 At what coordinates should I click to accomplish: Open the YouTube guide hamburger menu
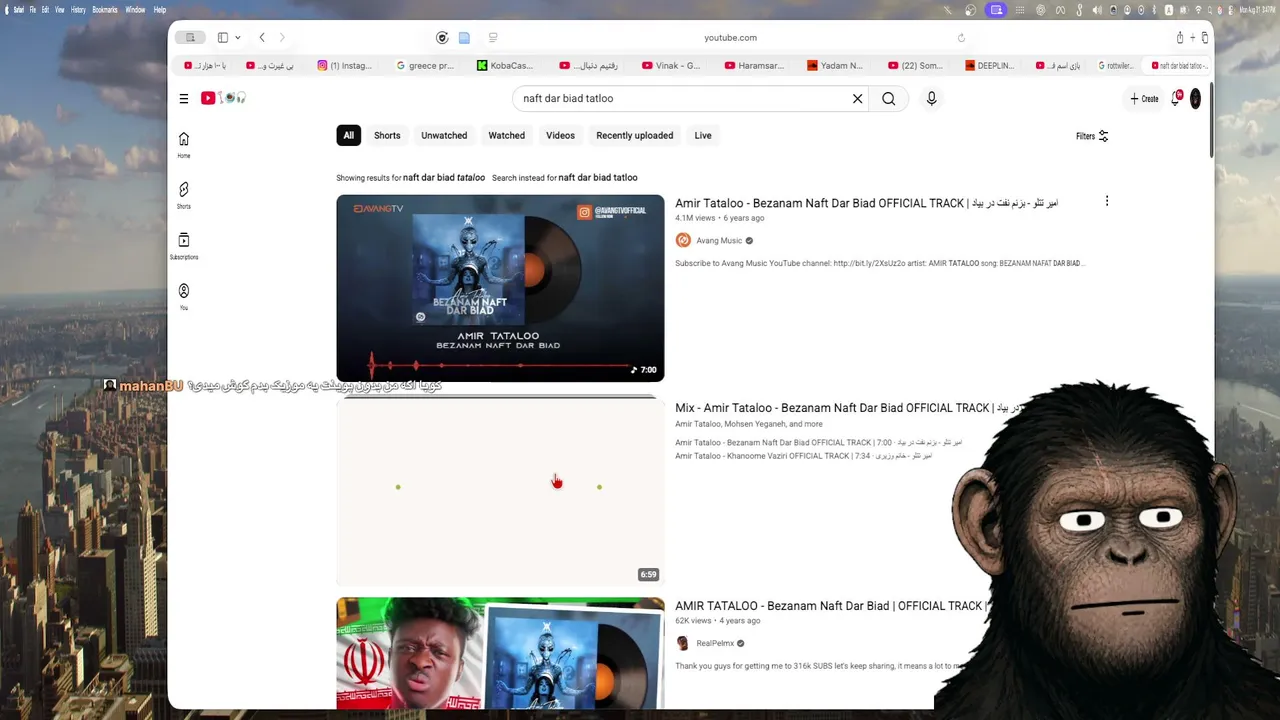tap(184, 98)
